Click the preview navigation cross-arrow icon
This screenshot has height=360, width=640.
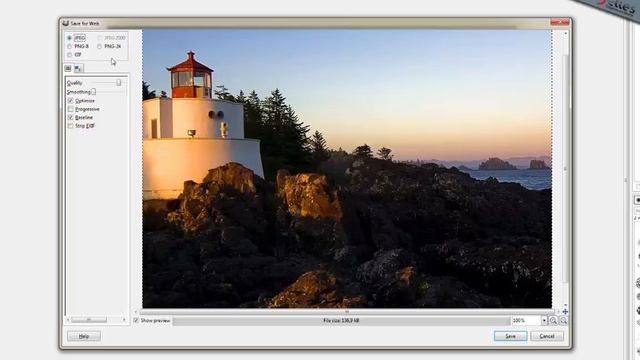click(565, 311)
